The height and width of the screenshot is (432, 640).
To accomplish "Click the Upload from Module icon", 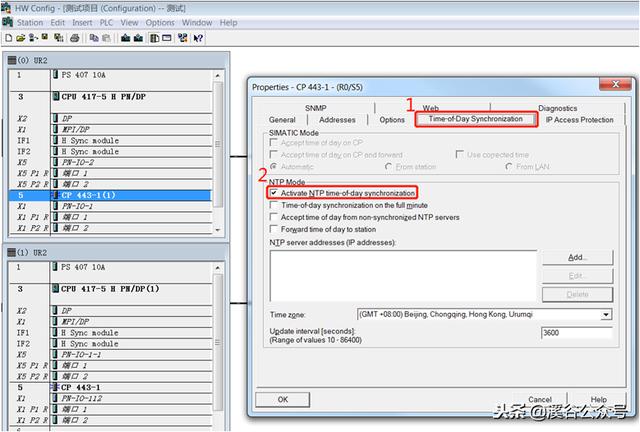I will 138,38.
